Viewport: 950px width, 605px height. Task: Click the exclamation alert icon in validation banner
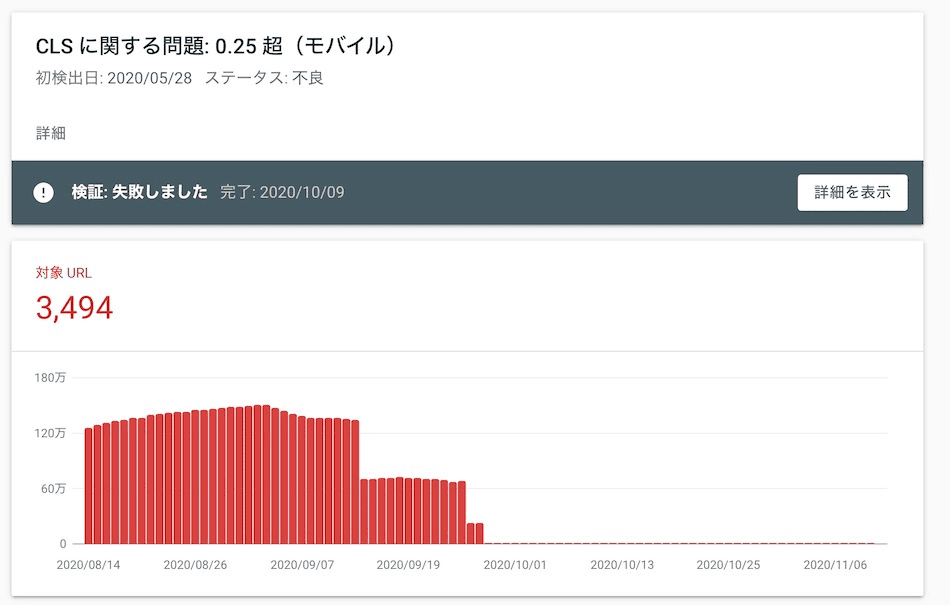pos(43,192)
